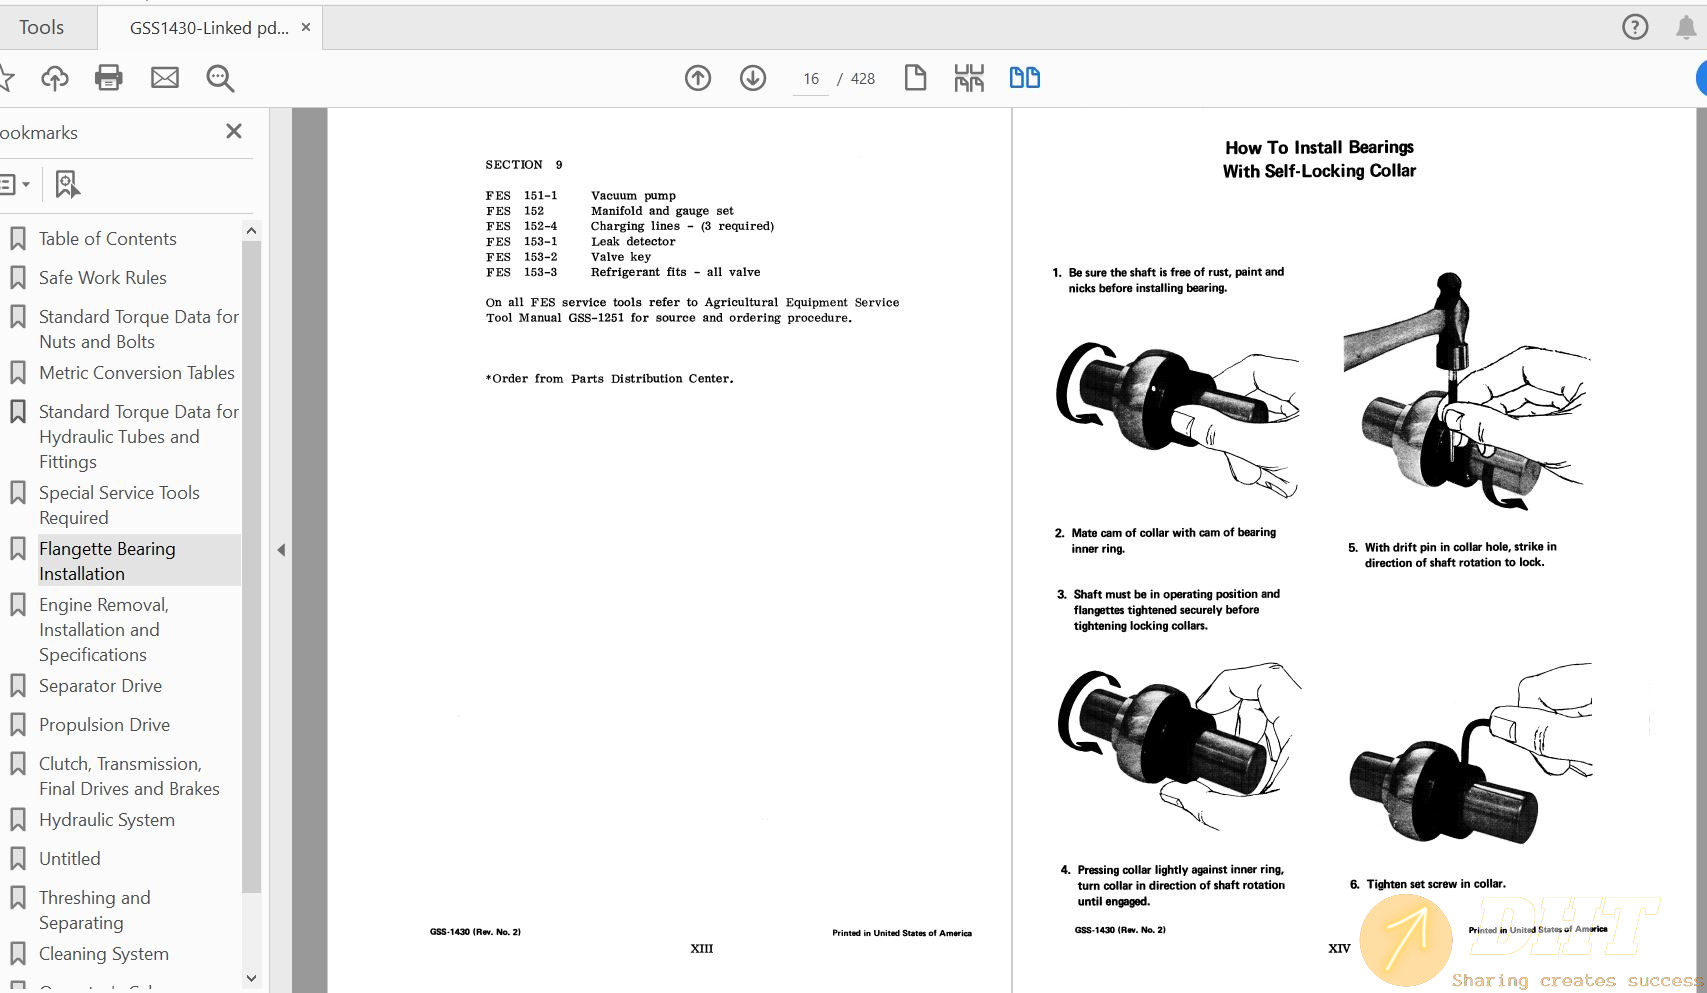The width and height of the screenshot is (1707, 993).
Task: Select single page view icon
Action: coord(915,78)
